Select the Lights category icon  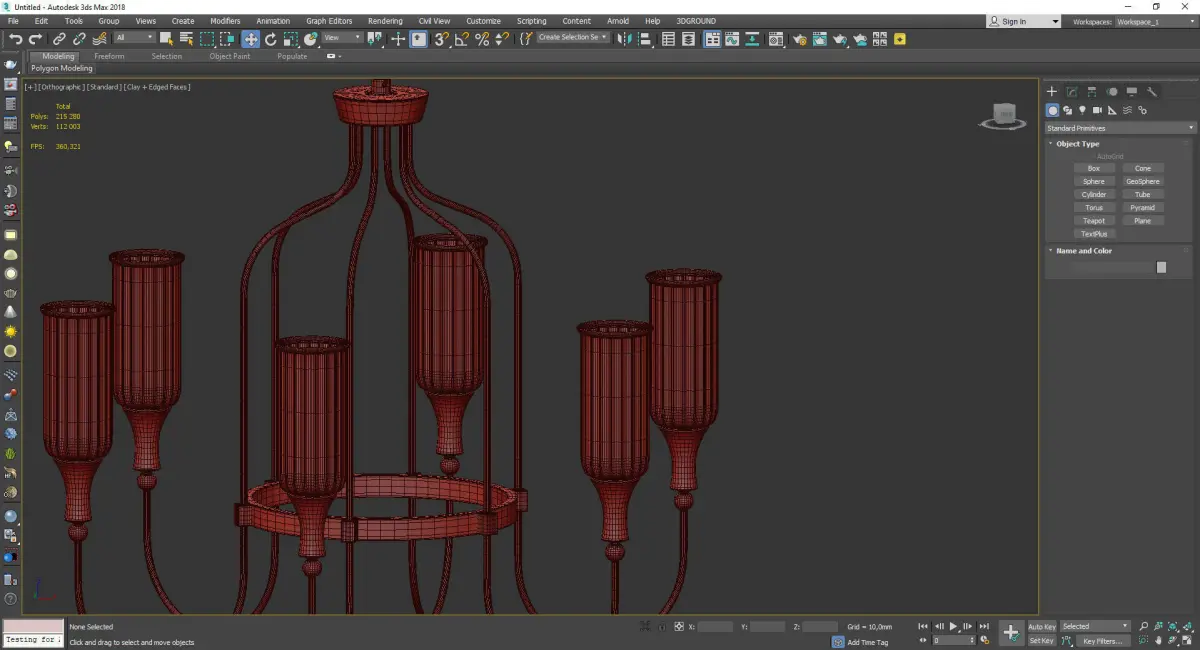coord(1082,110)
